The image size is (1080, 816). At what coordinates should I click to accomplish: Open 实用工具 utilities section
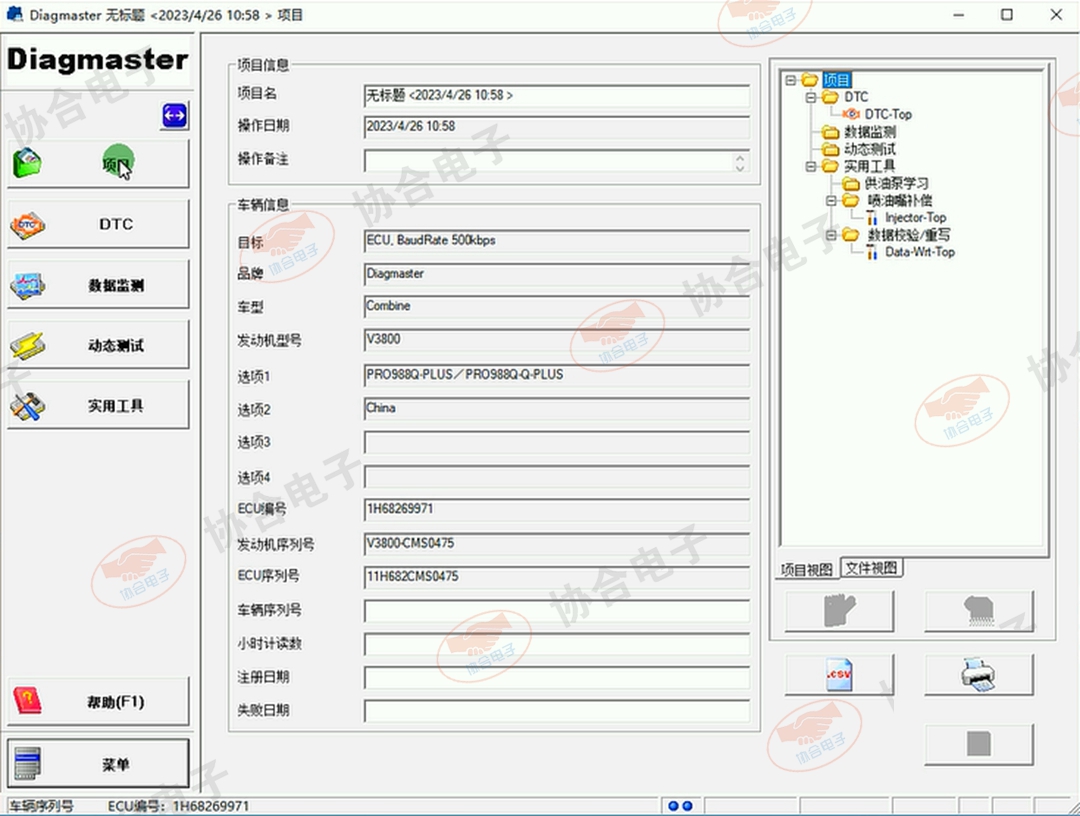tap(98, 406)
